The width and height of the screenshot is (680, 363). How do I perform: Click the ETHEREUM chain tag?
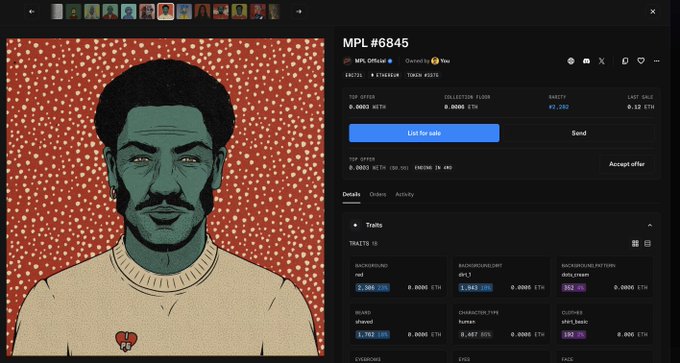tap(385, 75)
